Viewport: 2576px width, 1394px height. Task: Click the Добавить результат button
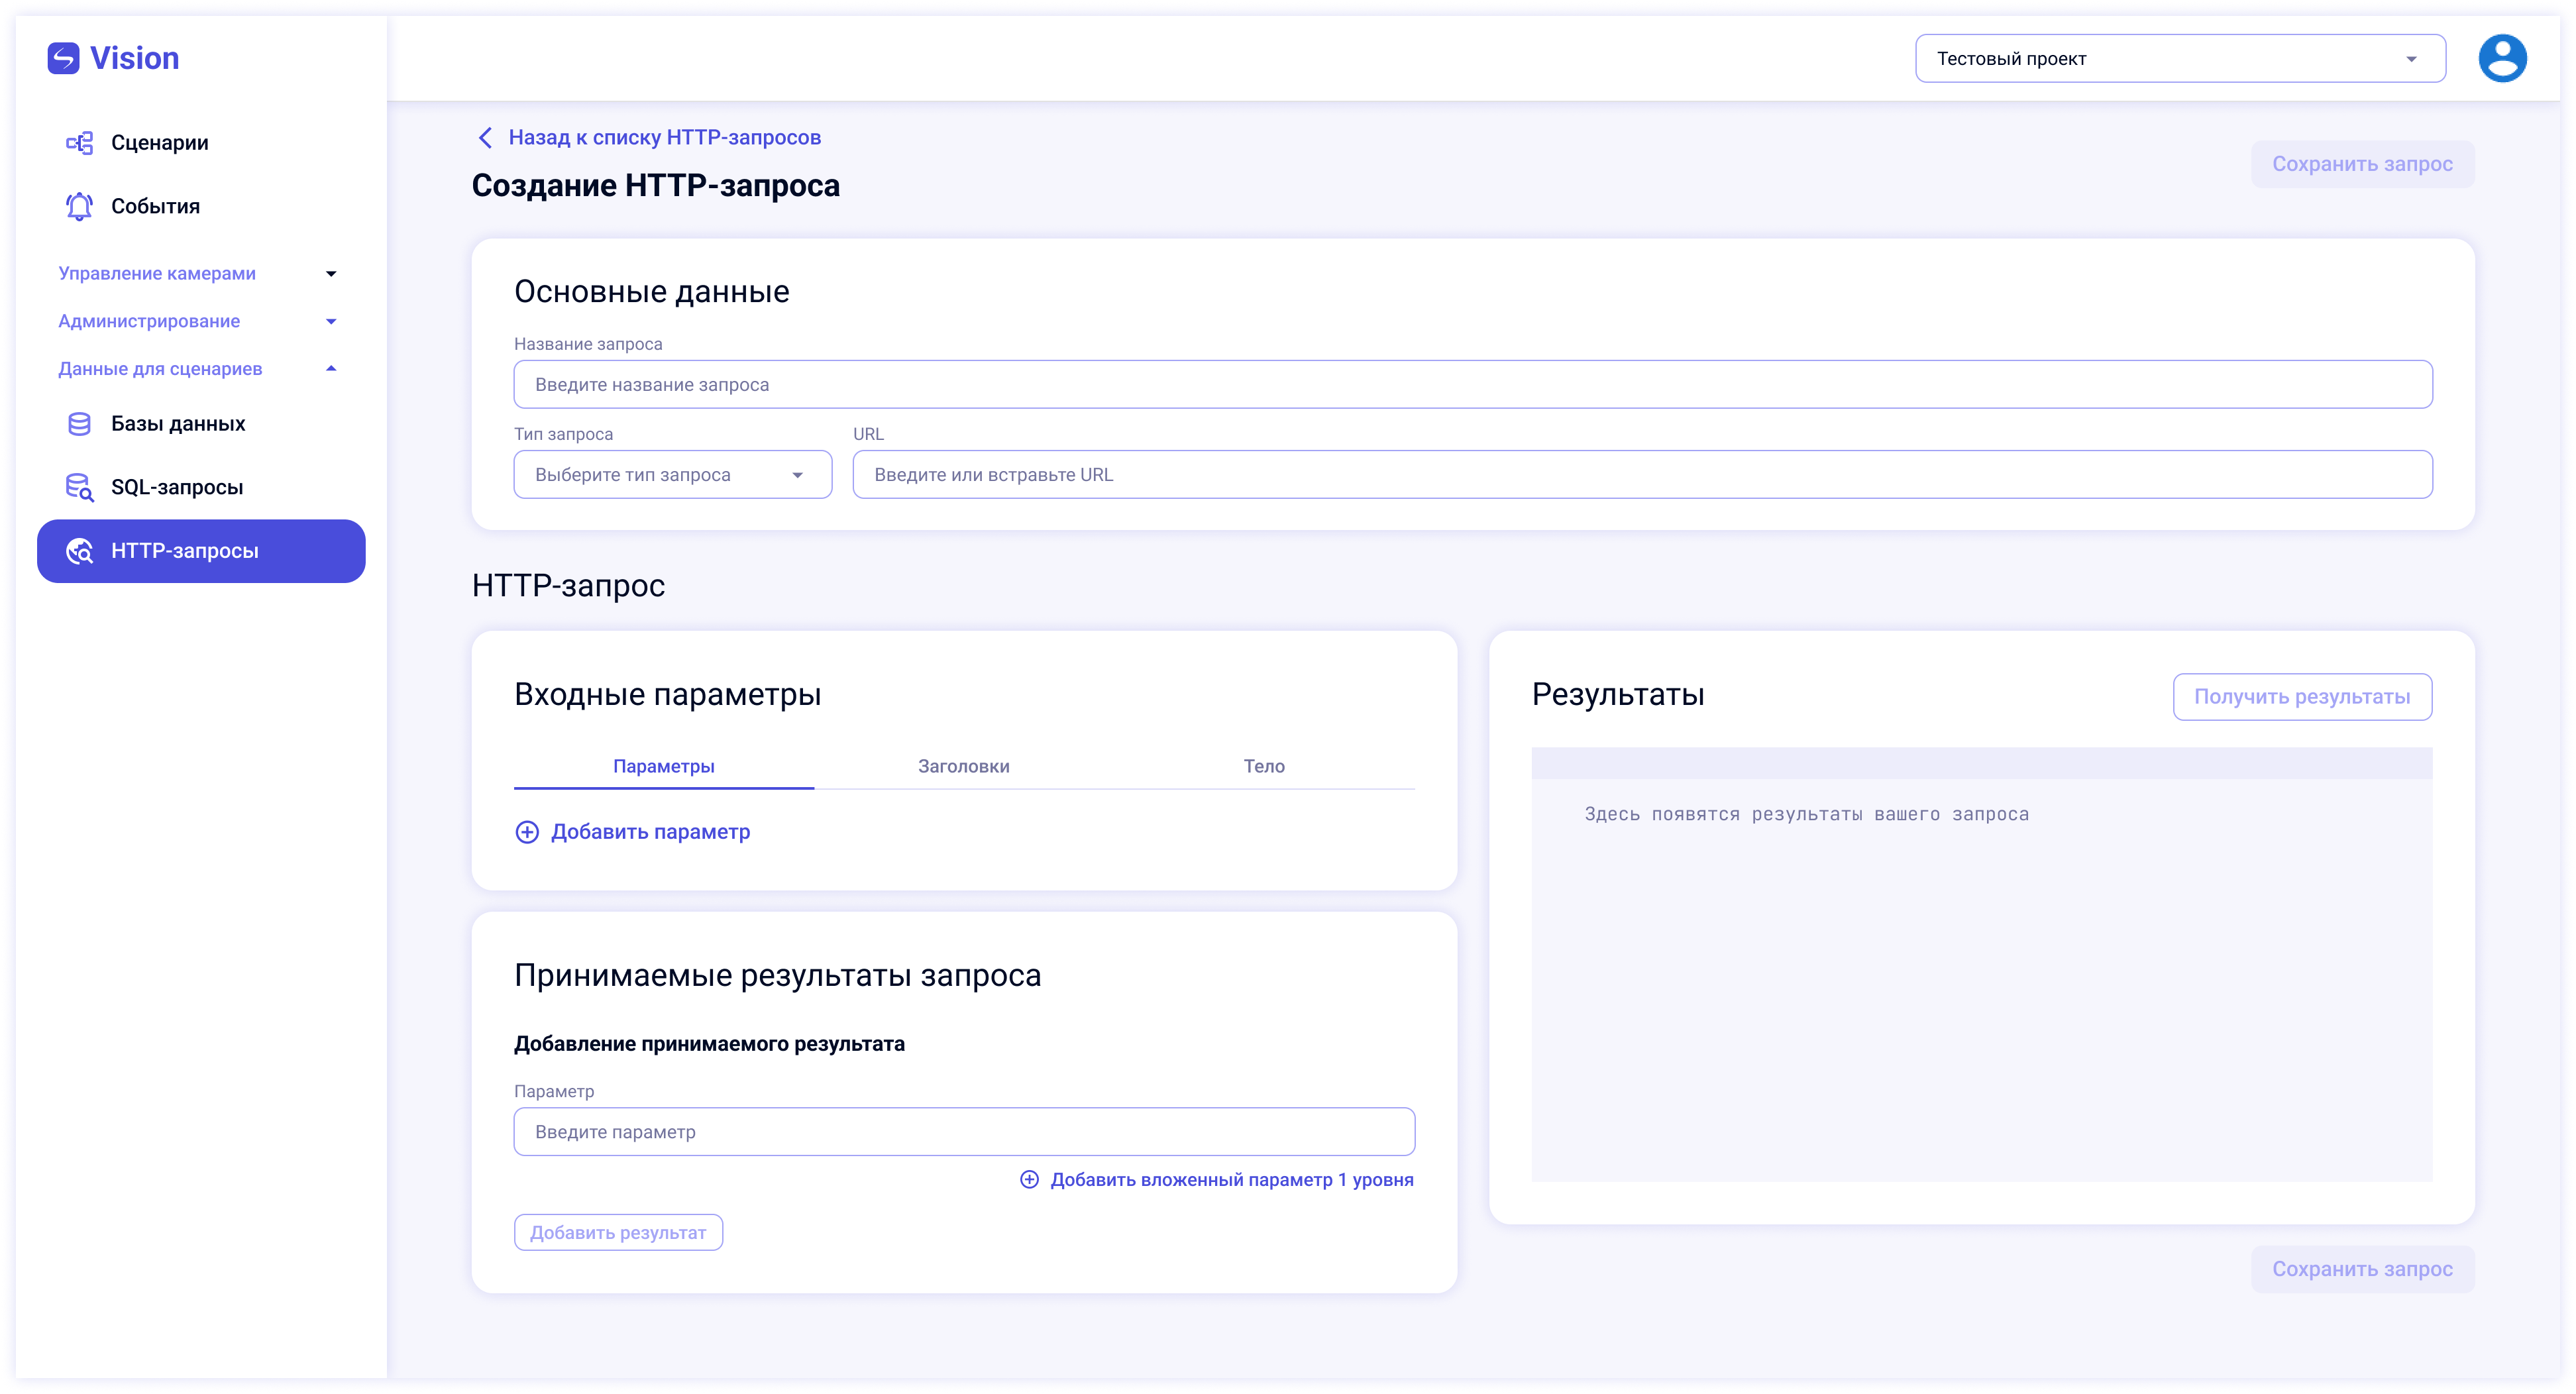[x=618, y=1233]
